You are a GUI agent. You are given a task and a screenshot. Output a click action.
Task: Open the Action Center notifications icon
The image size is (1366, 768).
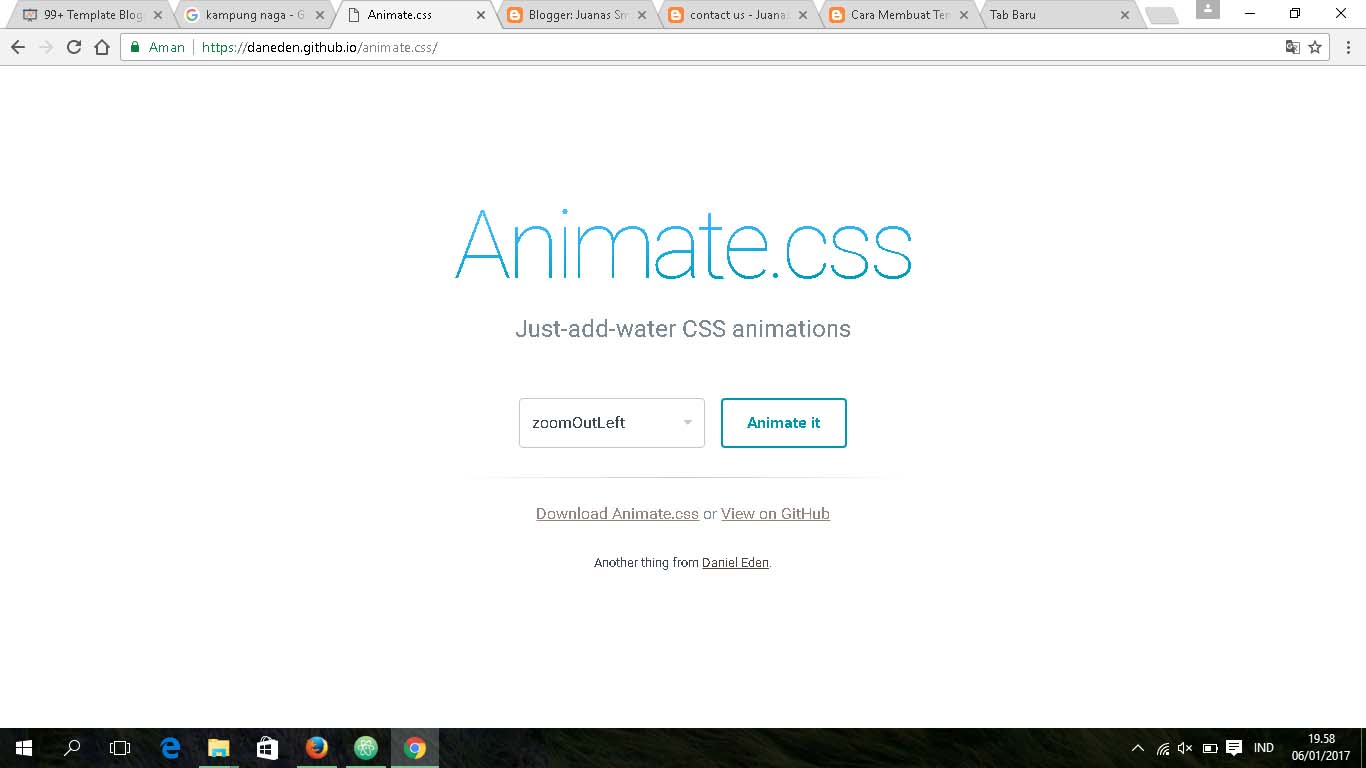[1233, 747]
